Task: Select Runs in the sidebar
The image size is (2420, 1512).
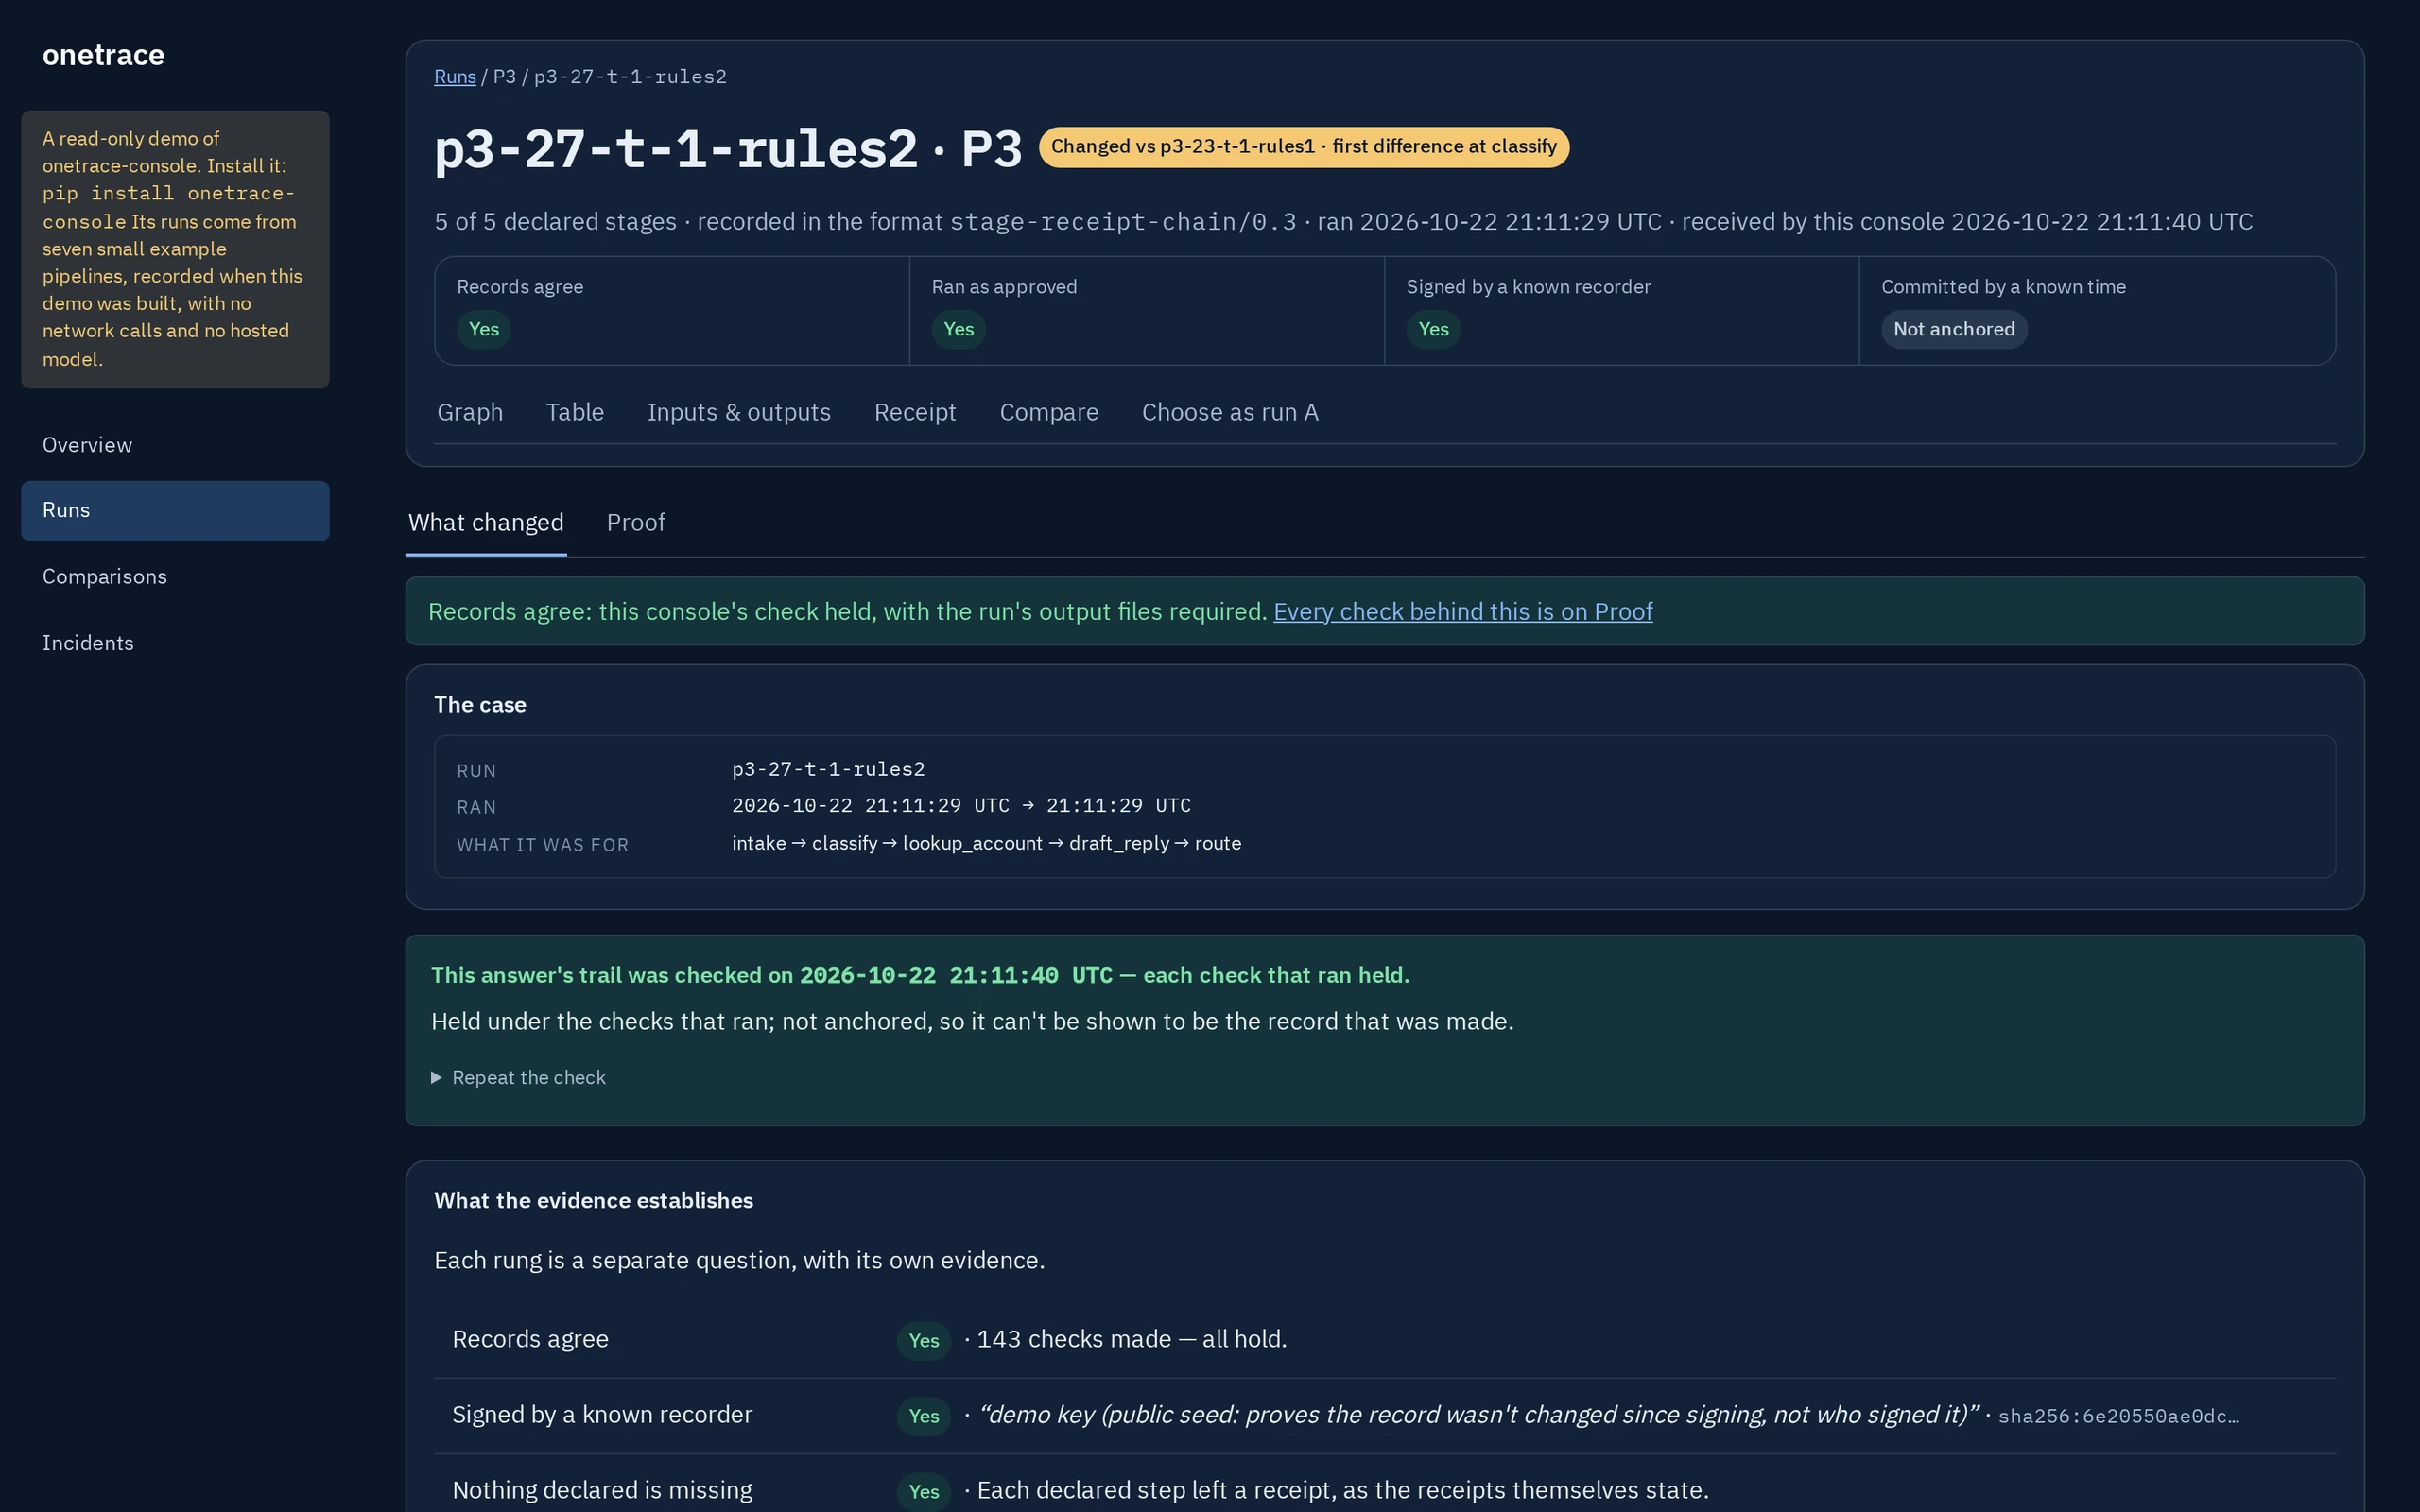Action: click(x=175, y=510)
